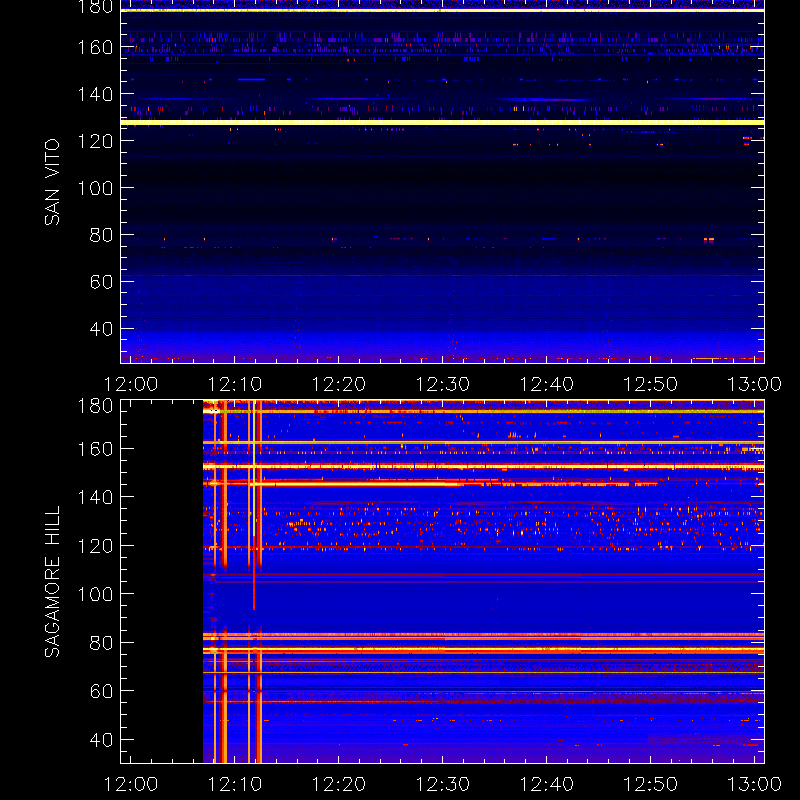Viewport: 800px width, 800px height.
Task: Click 13:00 time label under San Vito plot
Action: (x=755, y=384)
